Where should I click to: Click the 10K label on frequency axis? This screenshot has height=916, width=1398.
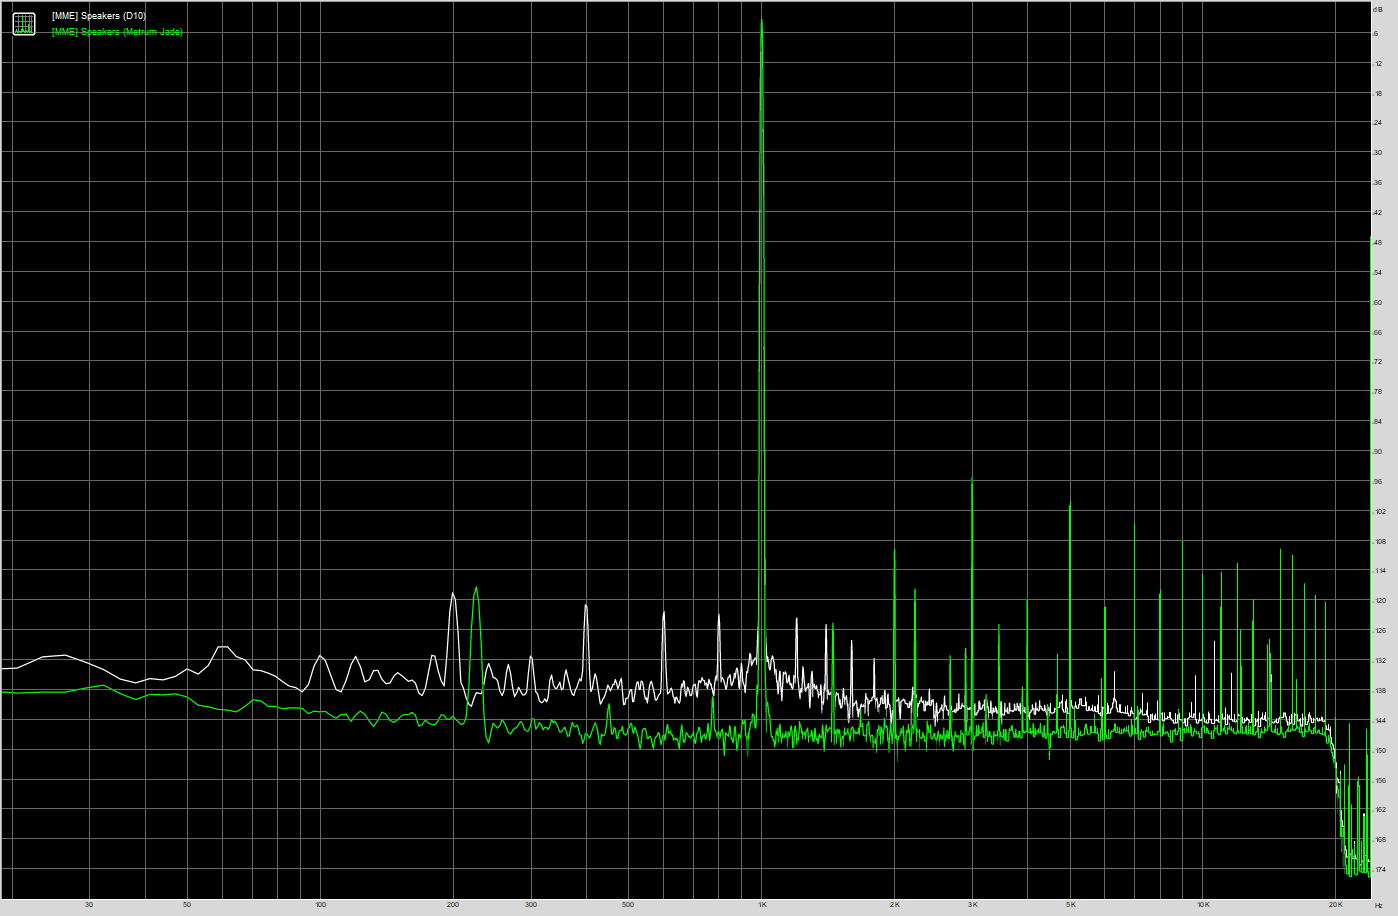point(1203,905)
